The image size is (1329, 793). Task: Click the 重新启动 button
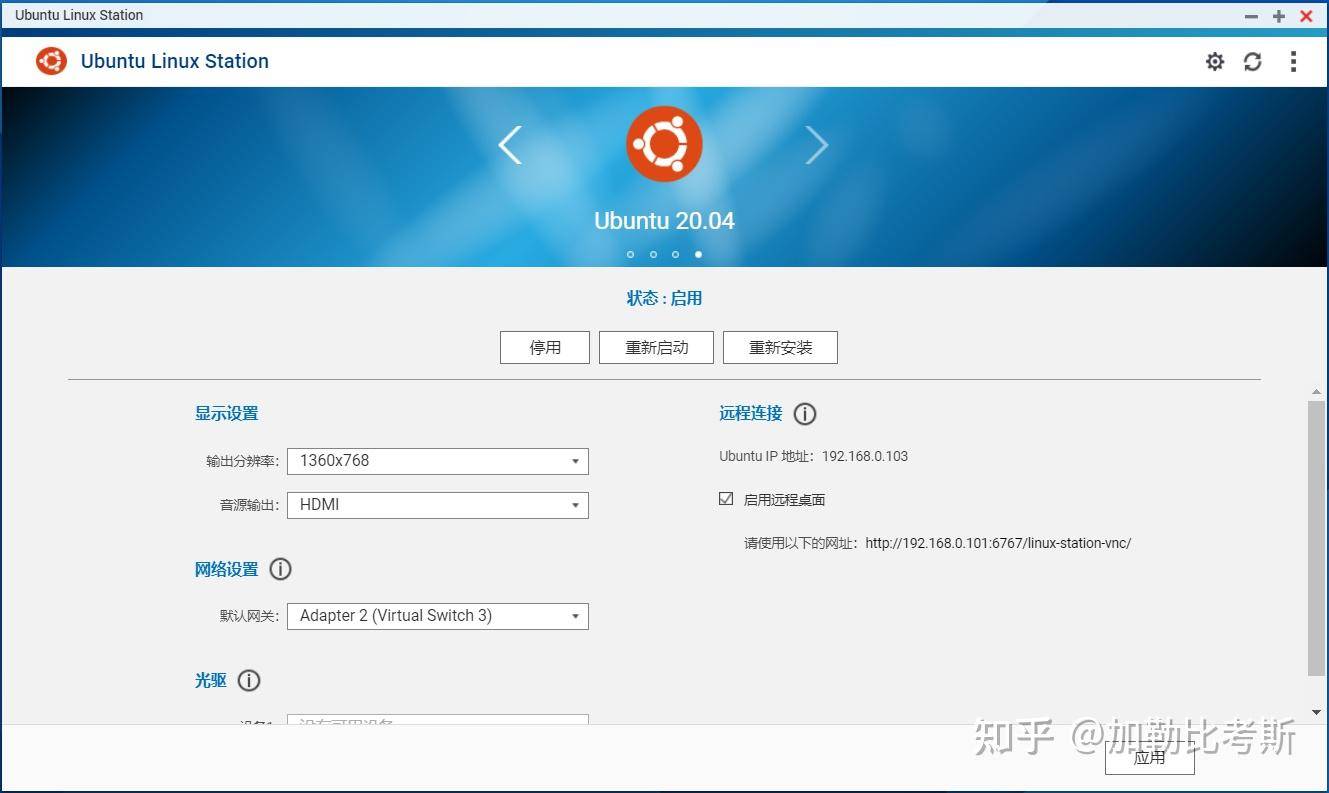pyautogui.click(x=657, y=347)
